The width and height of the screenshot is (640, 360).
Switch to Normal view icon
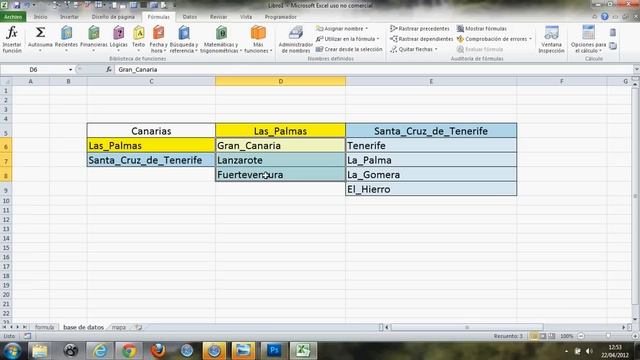[533, 336]
